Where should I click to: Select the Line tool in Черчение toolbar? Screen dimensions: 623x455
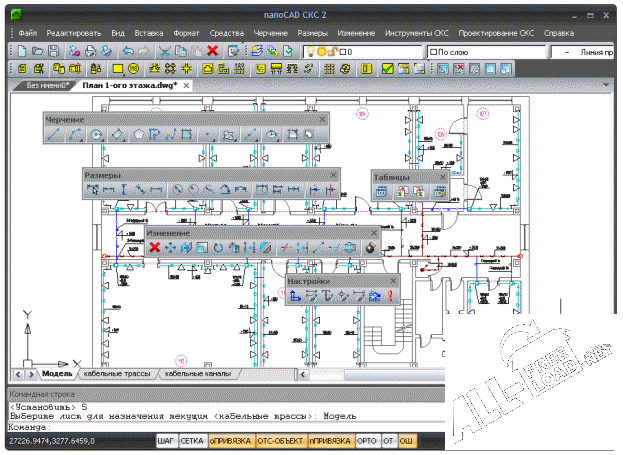54,134
